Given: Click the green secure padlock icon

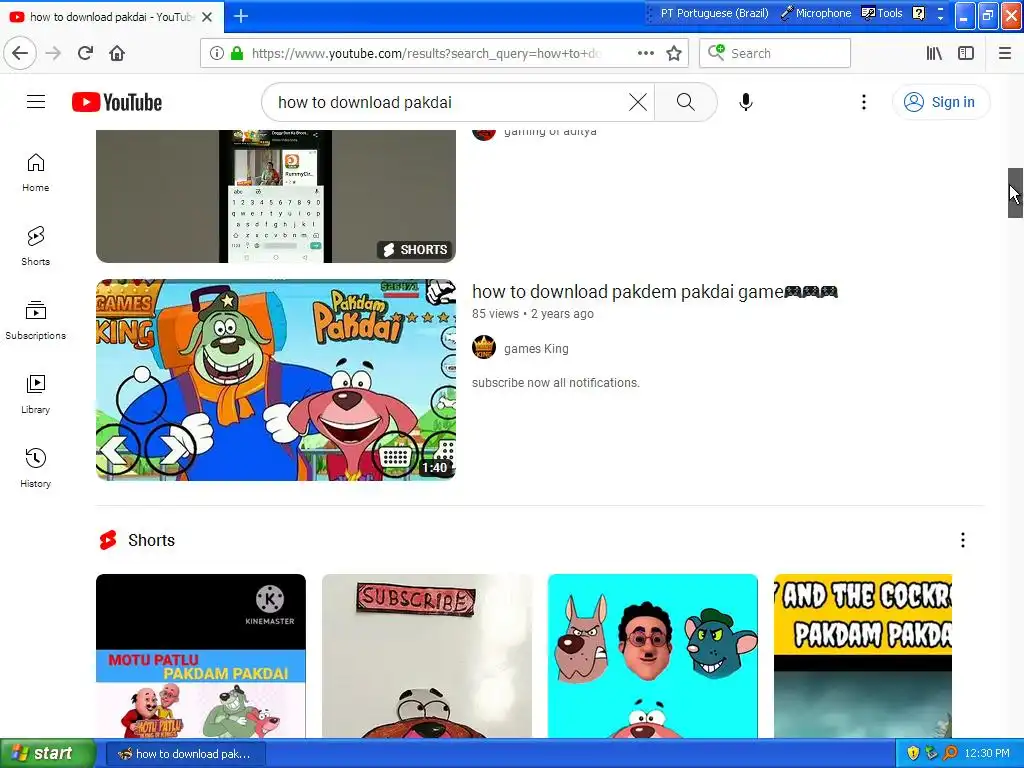Looking at the screenshot, I should (x=237, y=53).
